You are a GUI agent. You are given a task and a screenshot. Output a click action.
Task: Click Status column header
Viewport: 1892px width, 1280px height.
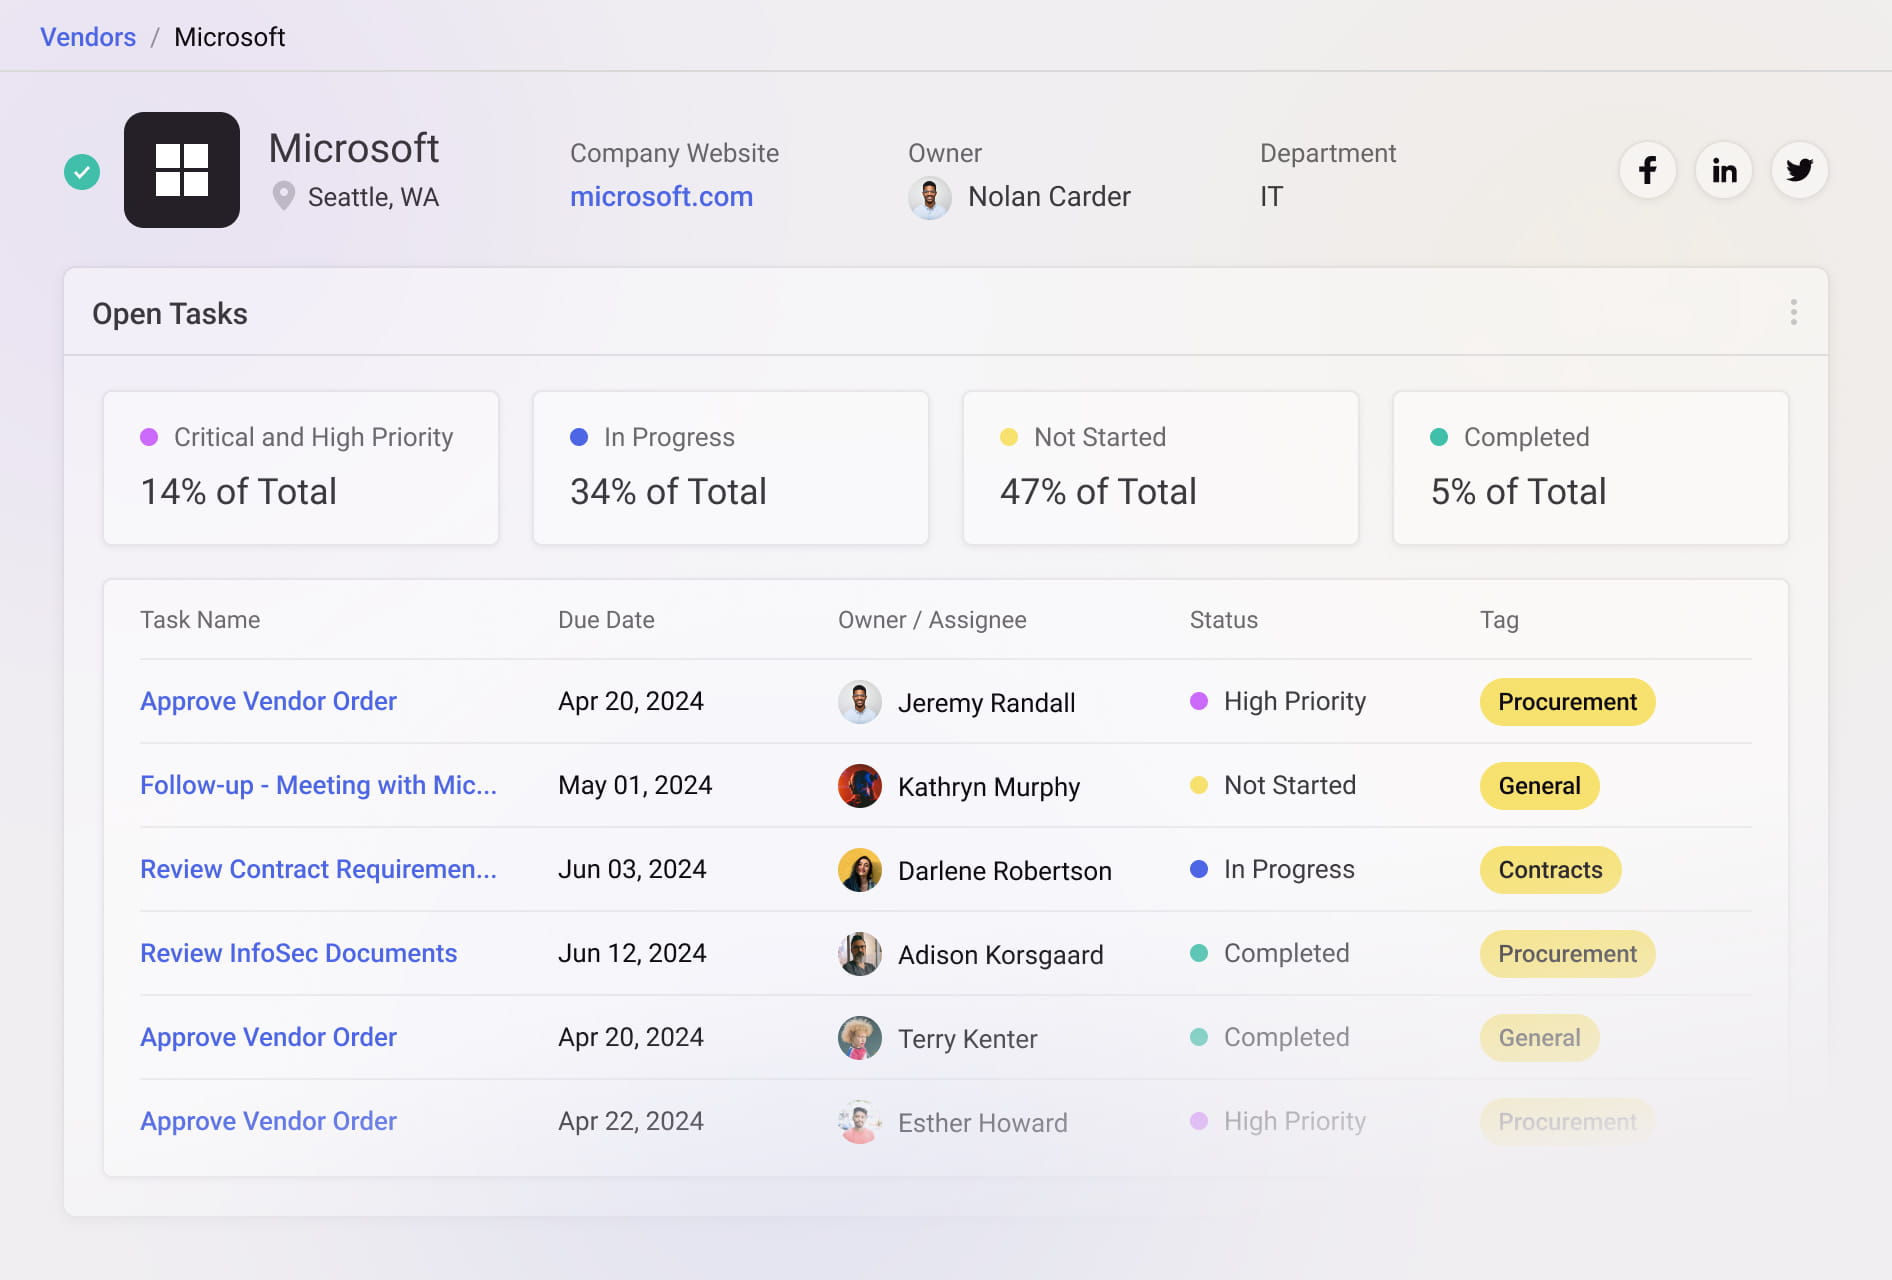click(1224, 620)
